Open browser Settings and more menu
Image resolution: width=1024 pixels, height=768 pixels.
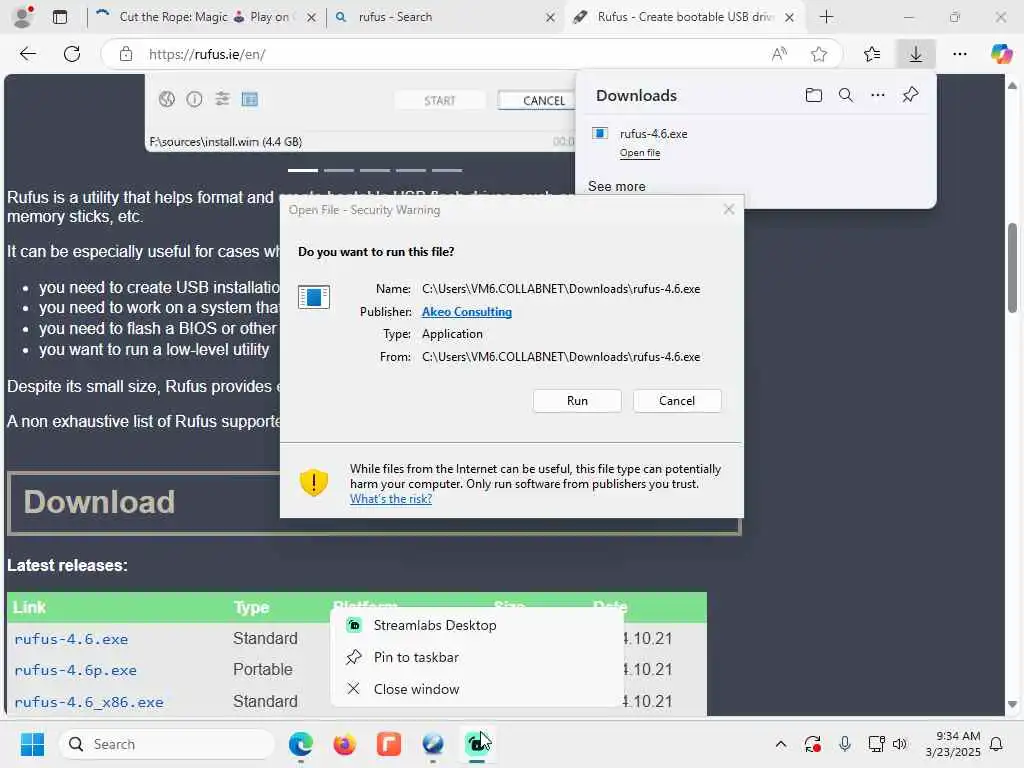coord(959,54)
